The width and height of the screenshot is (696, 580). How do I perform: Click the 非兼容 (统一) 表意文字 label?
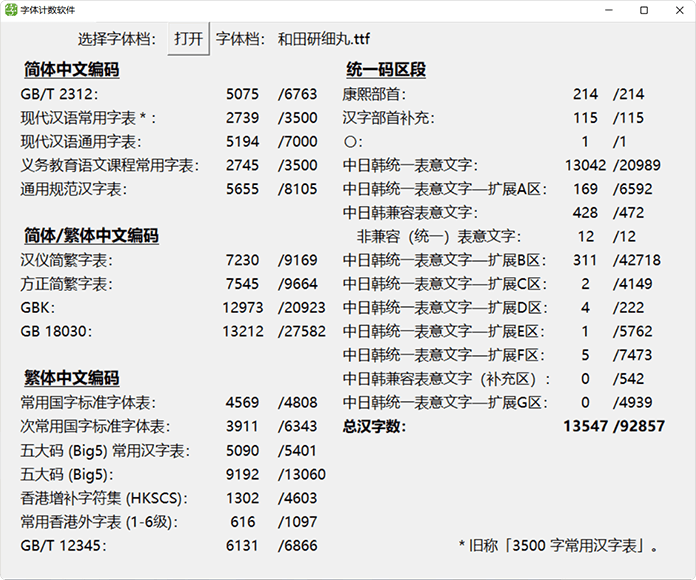coord(439,237)
